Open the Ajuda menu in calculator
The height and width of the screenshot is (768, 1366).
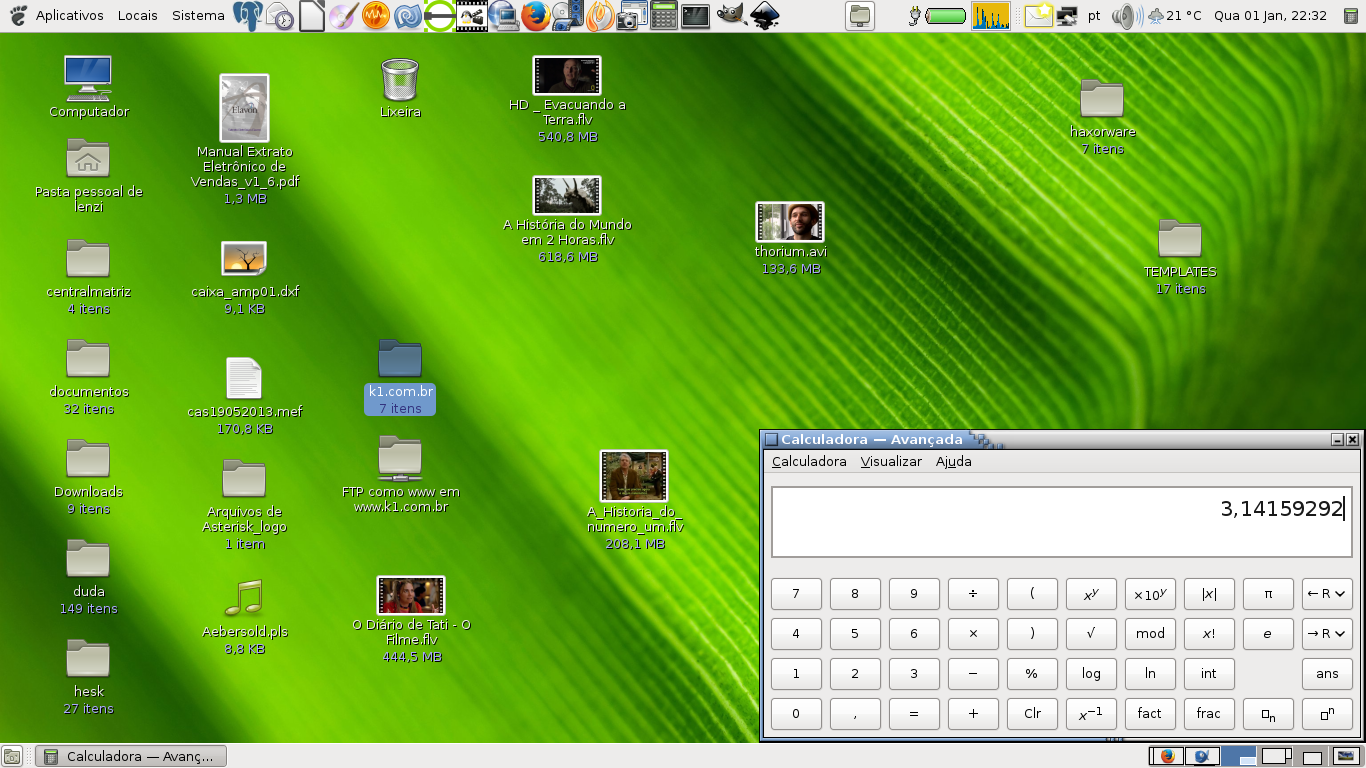click(x=953, y=462)
